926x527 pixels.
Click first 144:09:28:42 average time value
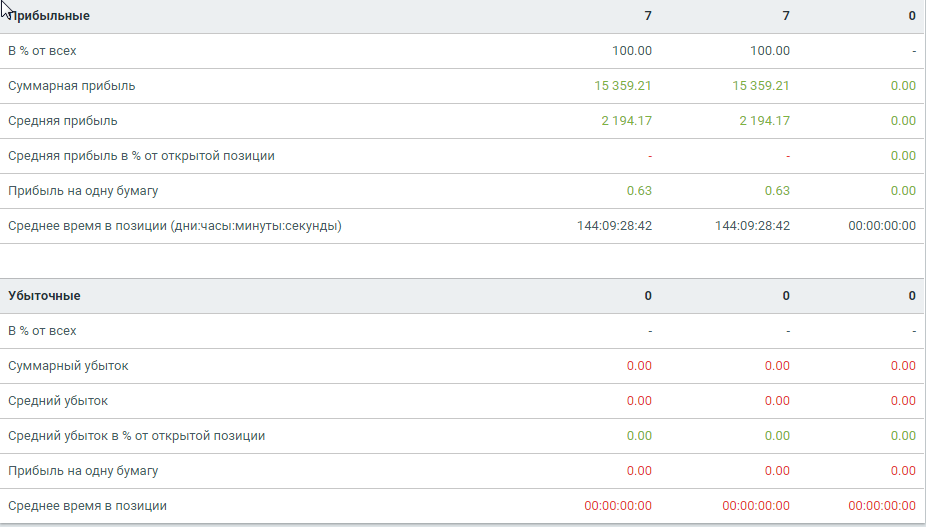click(614, 226)
